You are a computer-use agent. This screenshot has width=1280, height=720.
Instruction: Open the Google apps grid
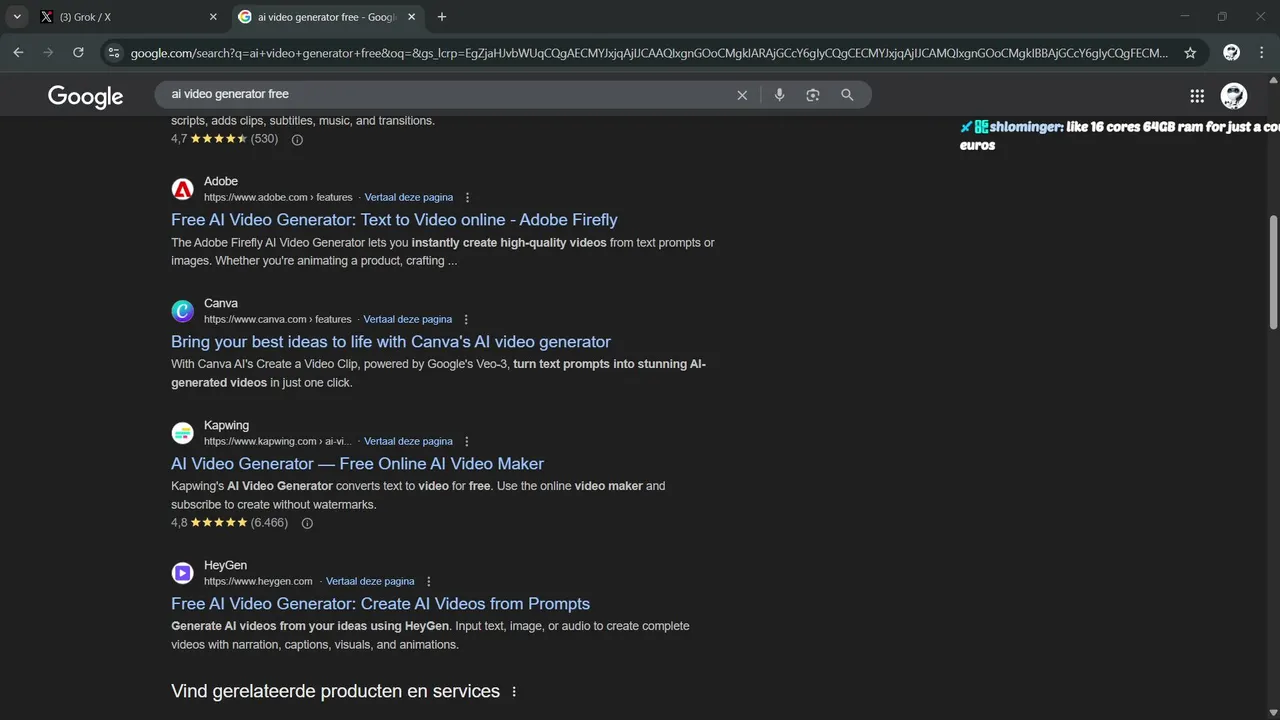coord(1197,96)
